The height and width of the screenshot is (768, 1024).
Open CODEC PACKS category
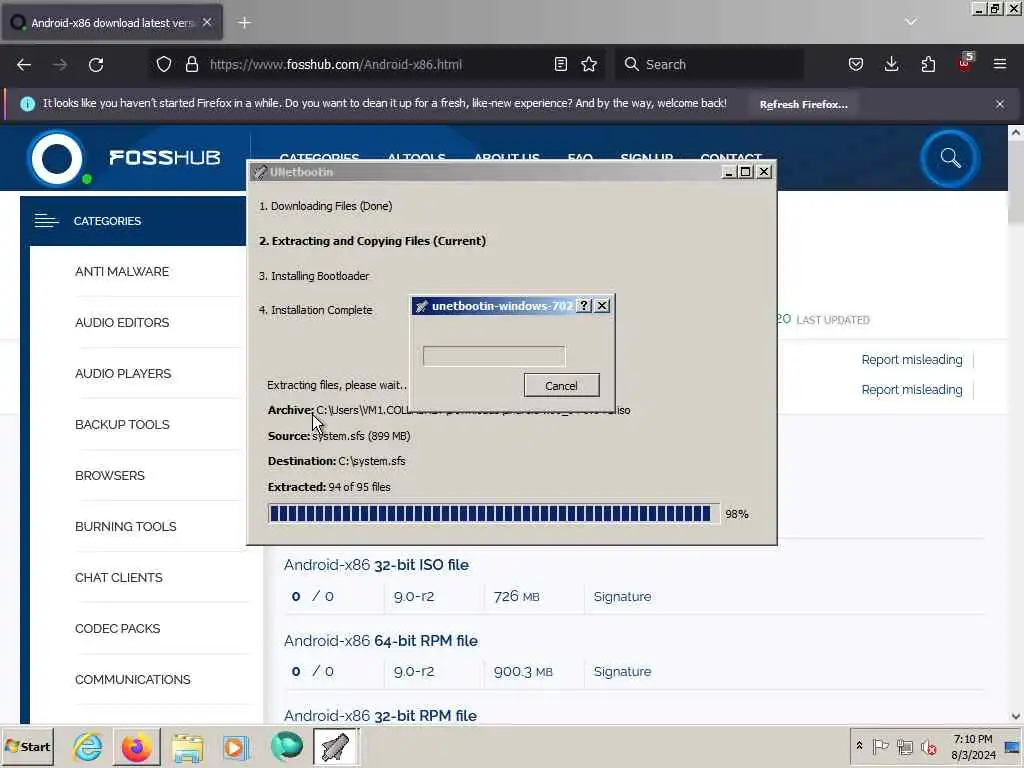pos(118,628)
